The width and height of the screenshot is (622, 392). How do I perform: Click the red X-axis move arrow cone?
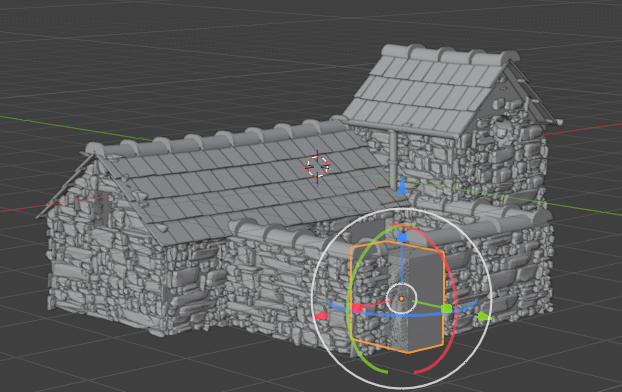pos(320,316)
